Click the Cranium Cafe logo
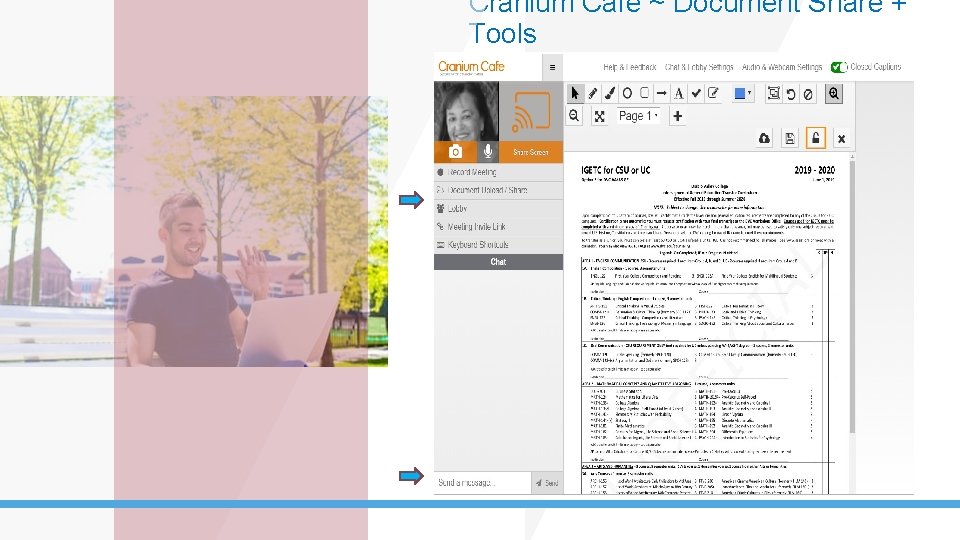 (x=471, y=67)
